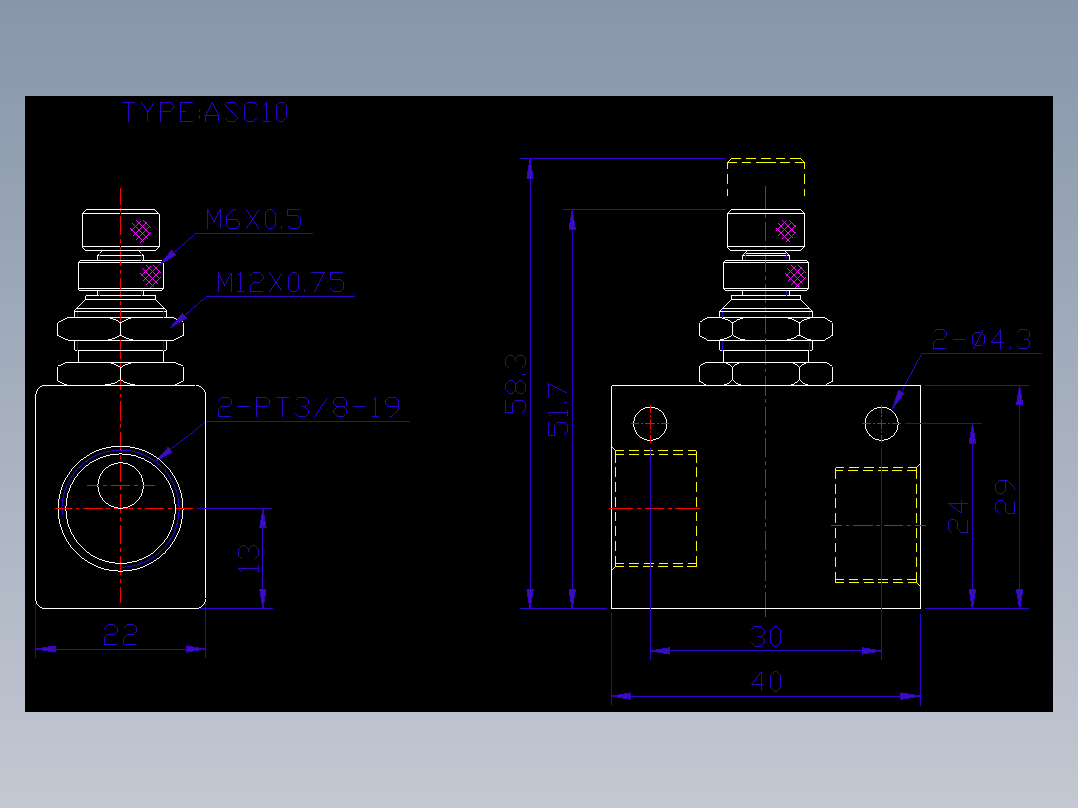The image size is (1078, 808).
Task: Click the 29 vertical dimension
Action: coord(1004,496)
